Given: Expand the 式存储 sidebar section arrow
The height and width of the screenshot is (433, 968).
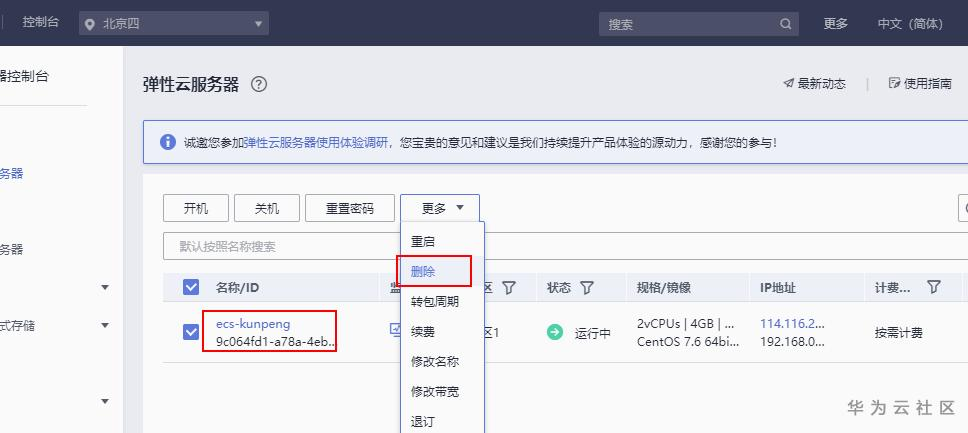Looking at the screenshot, I should pos(104,326).
